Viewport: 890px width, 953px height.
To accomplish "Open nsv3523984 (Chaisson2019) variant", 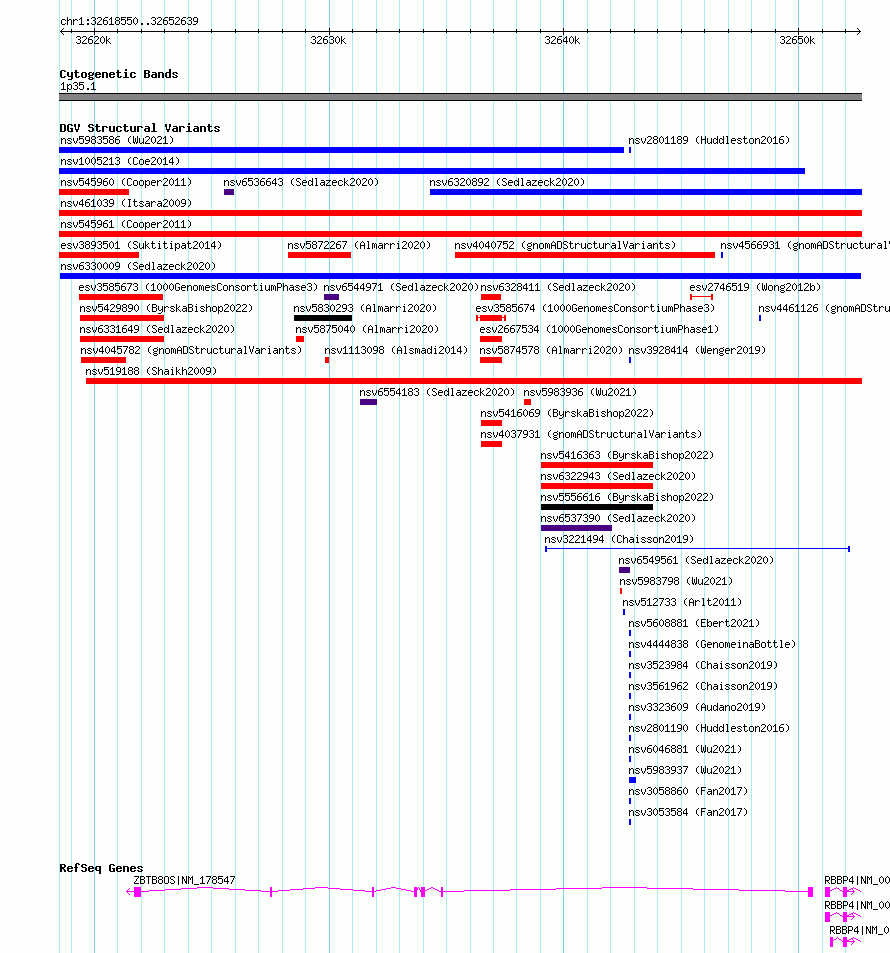I will pyautogui.click(x=703, y=666).
